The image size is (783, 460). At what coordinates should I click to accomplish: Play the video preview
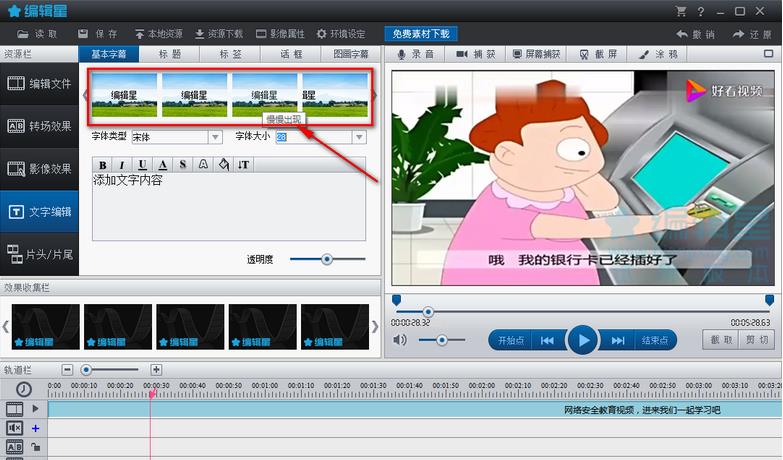point(582,340)
